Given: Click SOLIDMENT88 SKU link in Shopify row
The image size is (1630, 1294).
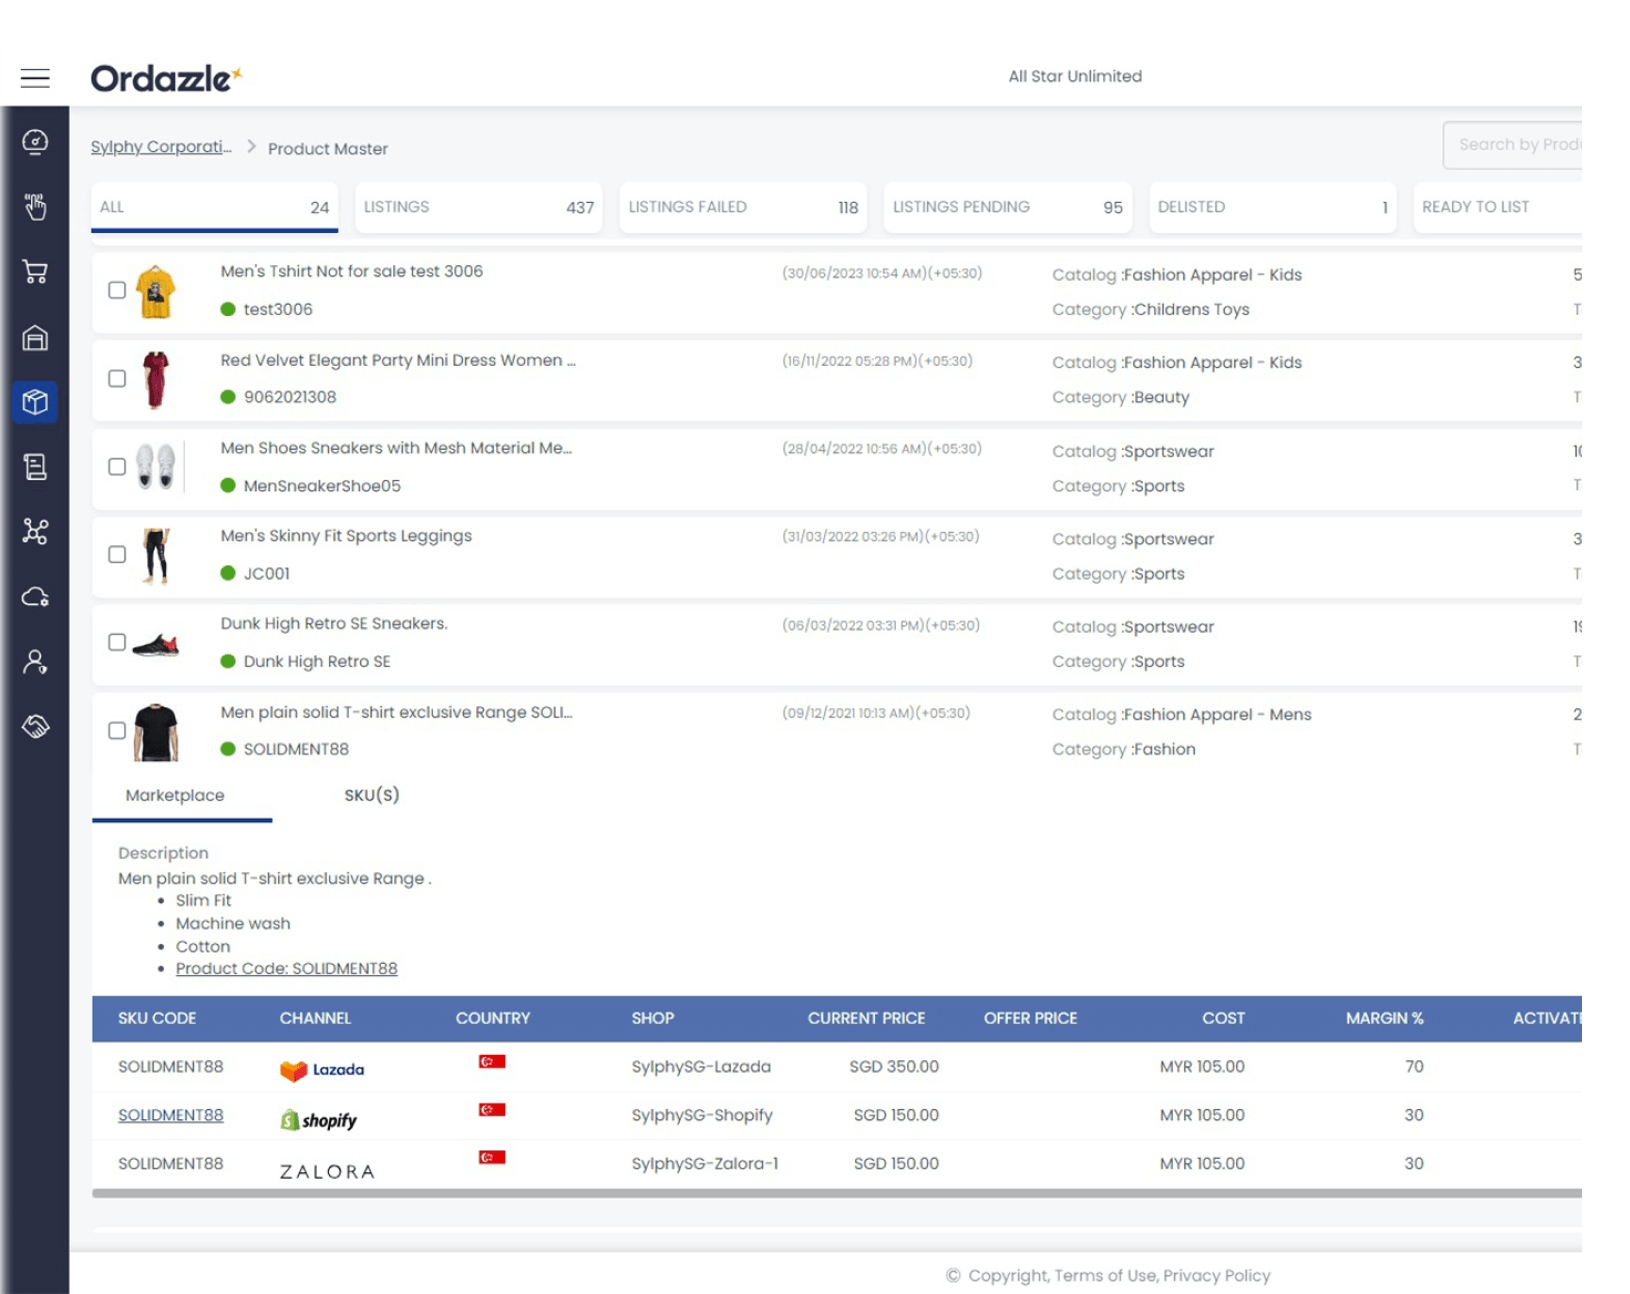Looking at the screenshot, I should tap(170, 1115).
